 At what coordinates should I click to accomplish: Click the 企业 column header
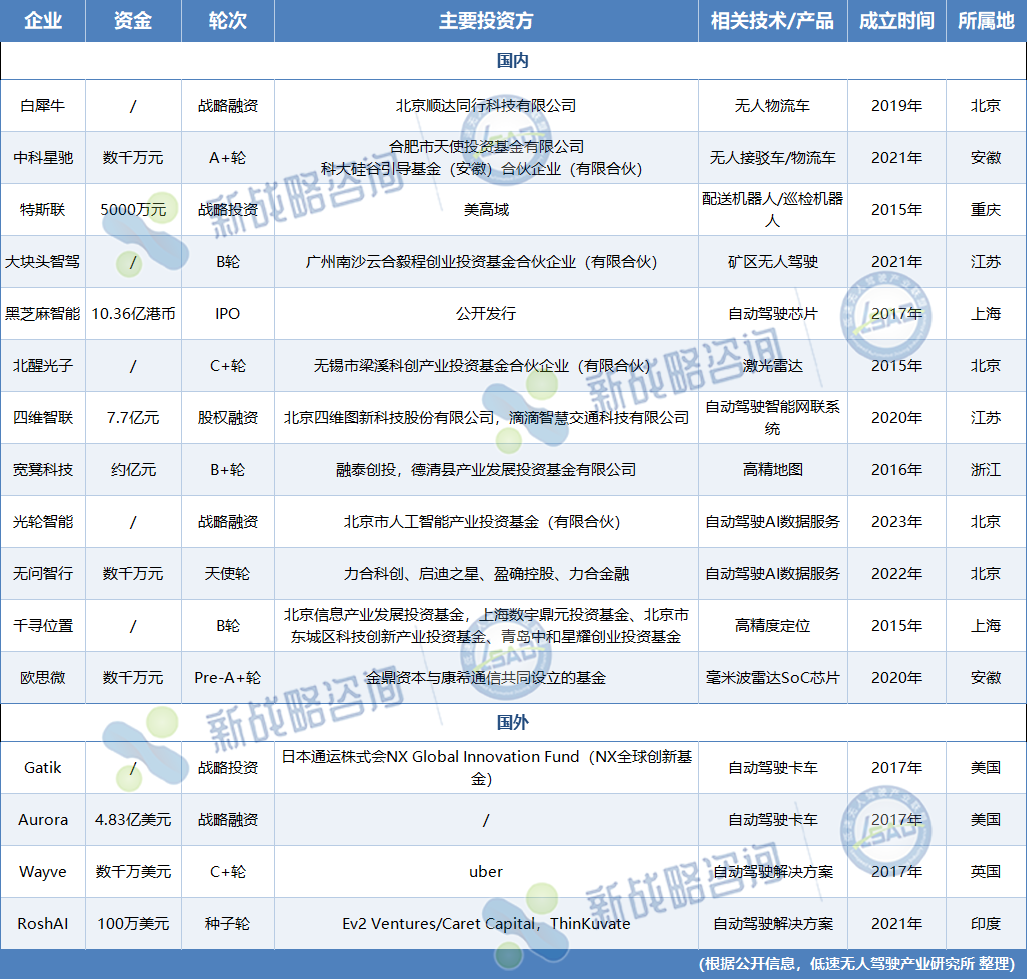(42, 21)
